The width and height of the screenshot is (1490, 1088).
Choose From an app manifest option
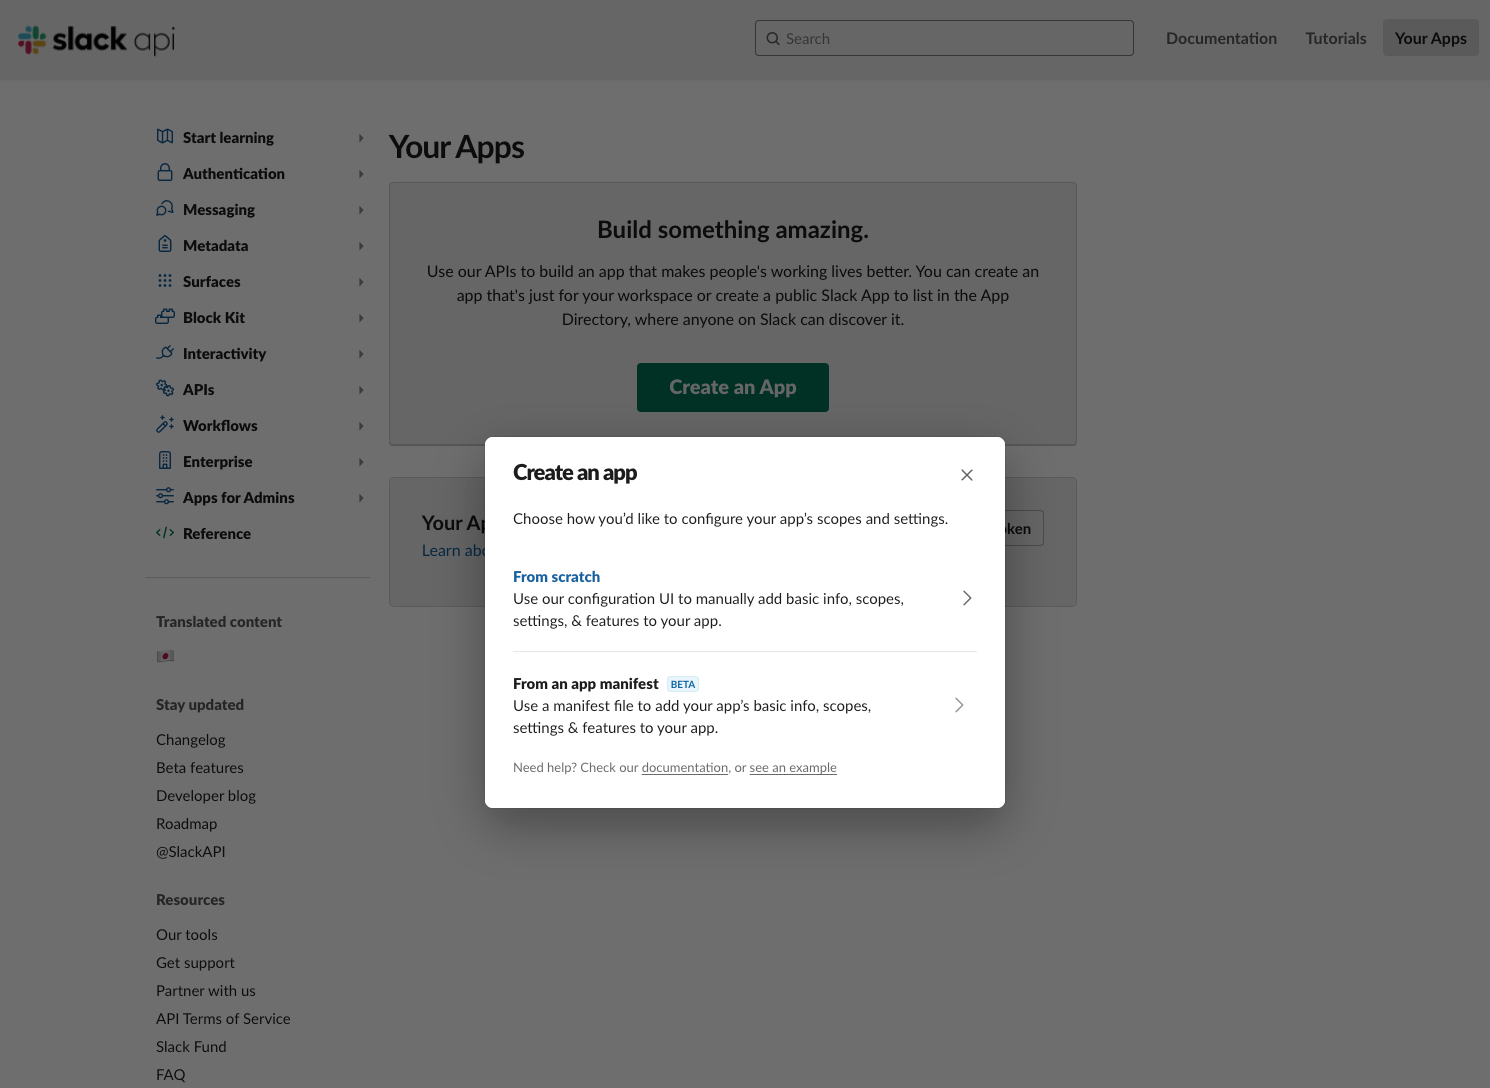[585, 684]
